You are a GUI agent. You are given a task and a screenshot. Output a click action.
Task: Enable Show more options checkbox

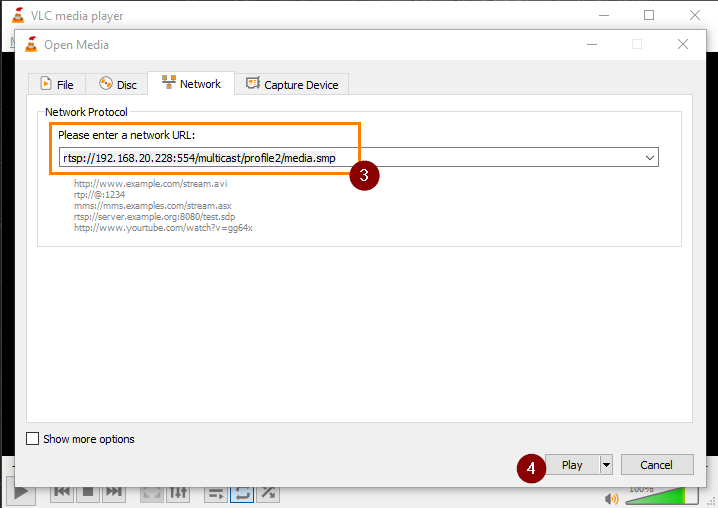coord(33,439)
